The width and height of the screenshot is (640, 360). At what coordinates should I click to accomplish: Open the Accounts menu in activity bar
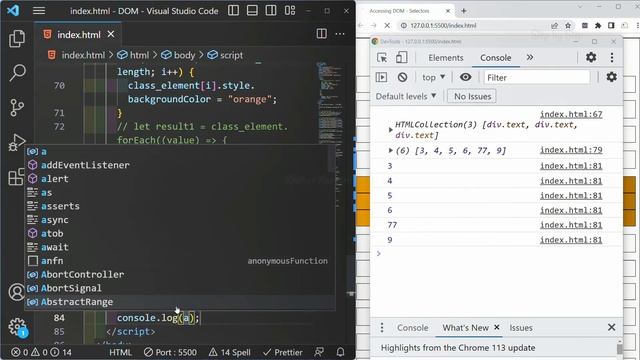tap(16, 292)
